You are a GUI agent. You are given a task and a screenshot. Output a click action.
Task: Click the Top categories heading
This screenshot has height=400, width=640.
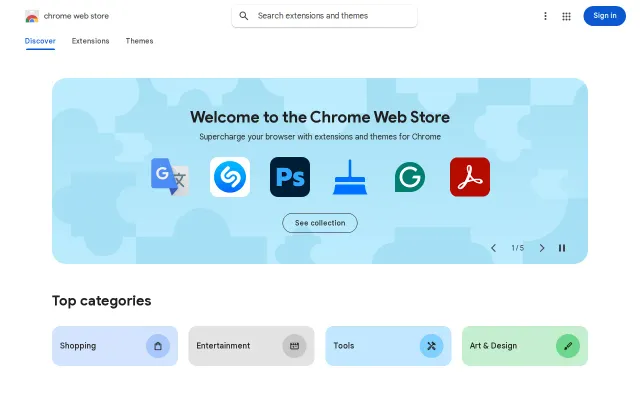(x=102, y=301)
